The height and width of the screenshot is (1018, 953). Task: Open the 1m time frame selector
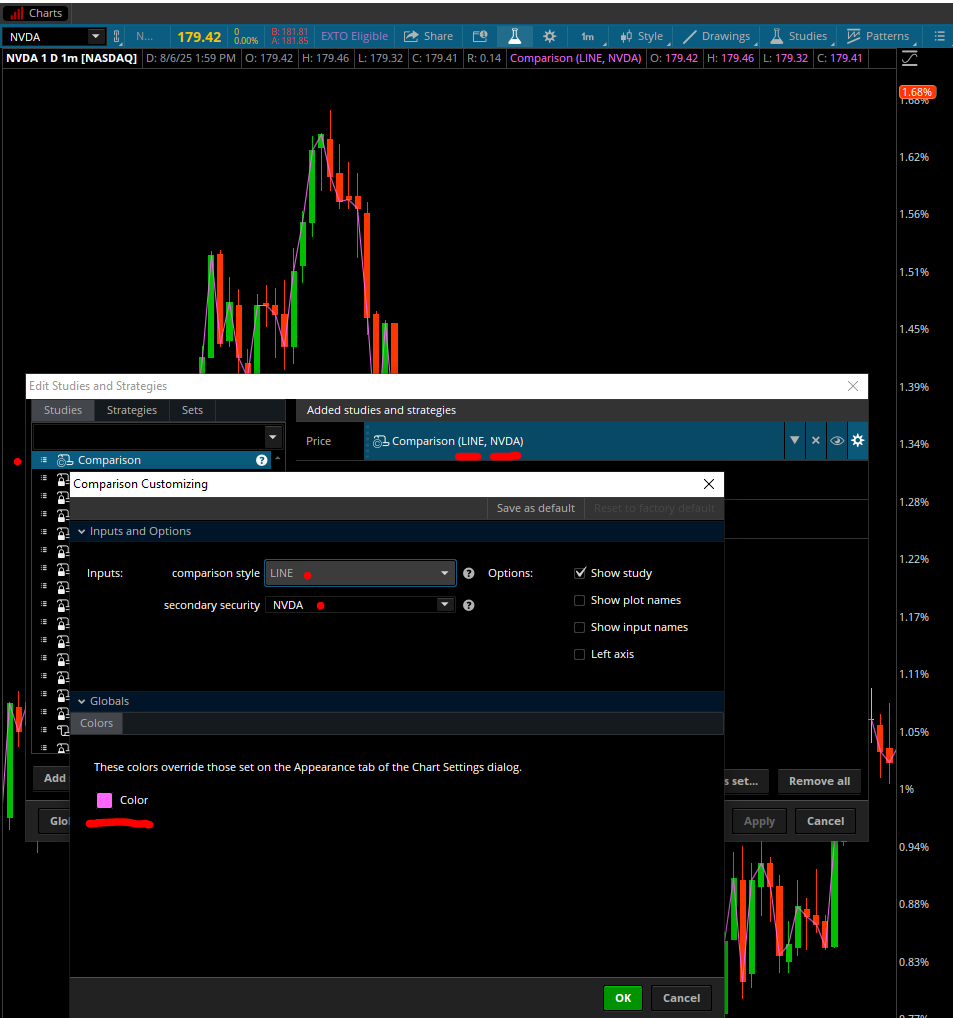(x=589, y=36)
